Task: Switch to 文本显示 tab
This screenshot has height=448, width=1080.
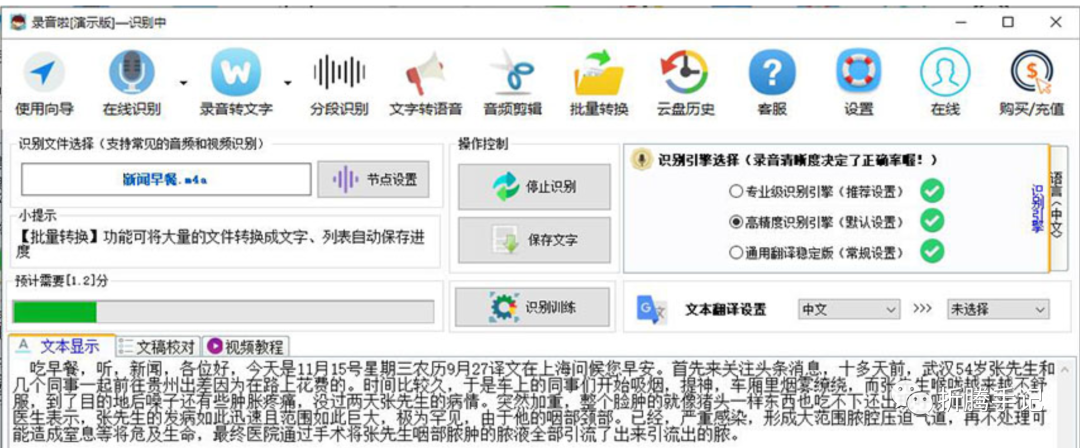Action: click(x=60, y=345)
